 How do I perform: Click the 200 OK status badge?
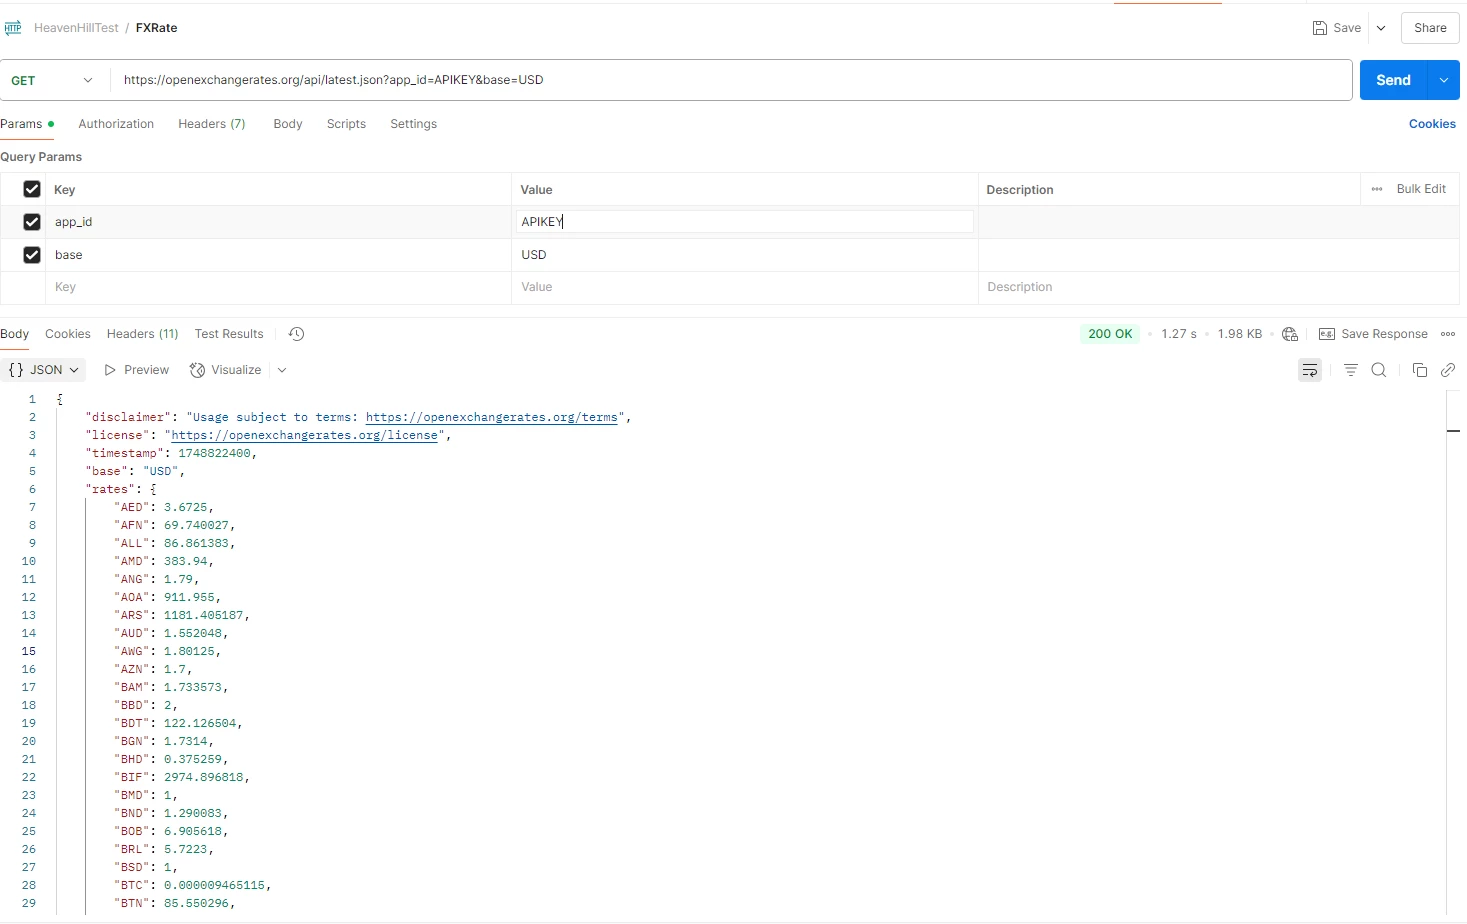(1110, 334)
